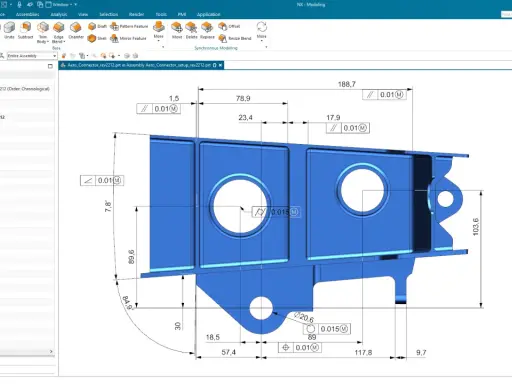
Task: Switch to the PMI ribbon tab
Action: 182,14
